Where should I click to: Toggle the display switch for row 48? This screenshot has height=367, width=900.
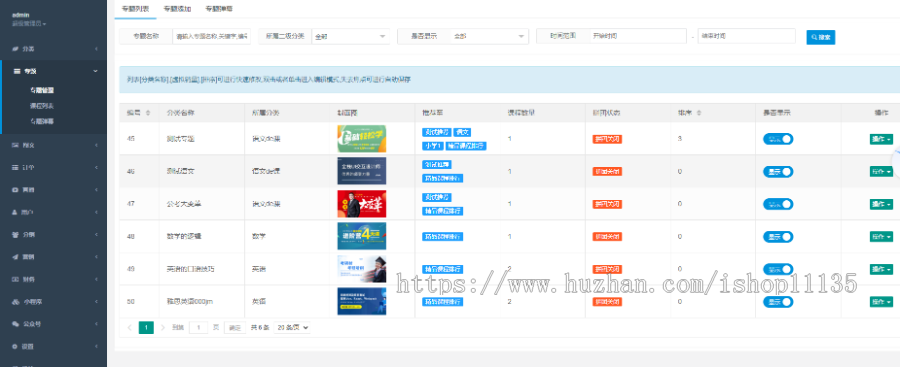(x=778, y=237)
